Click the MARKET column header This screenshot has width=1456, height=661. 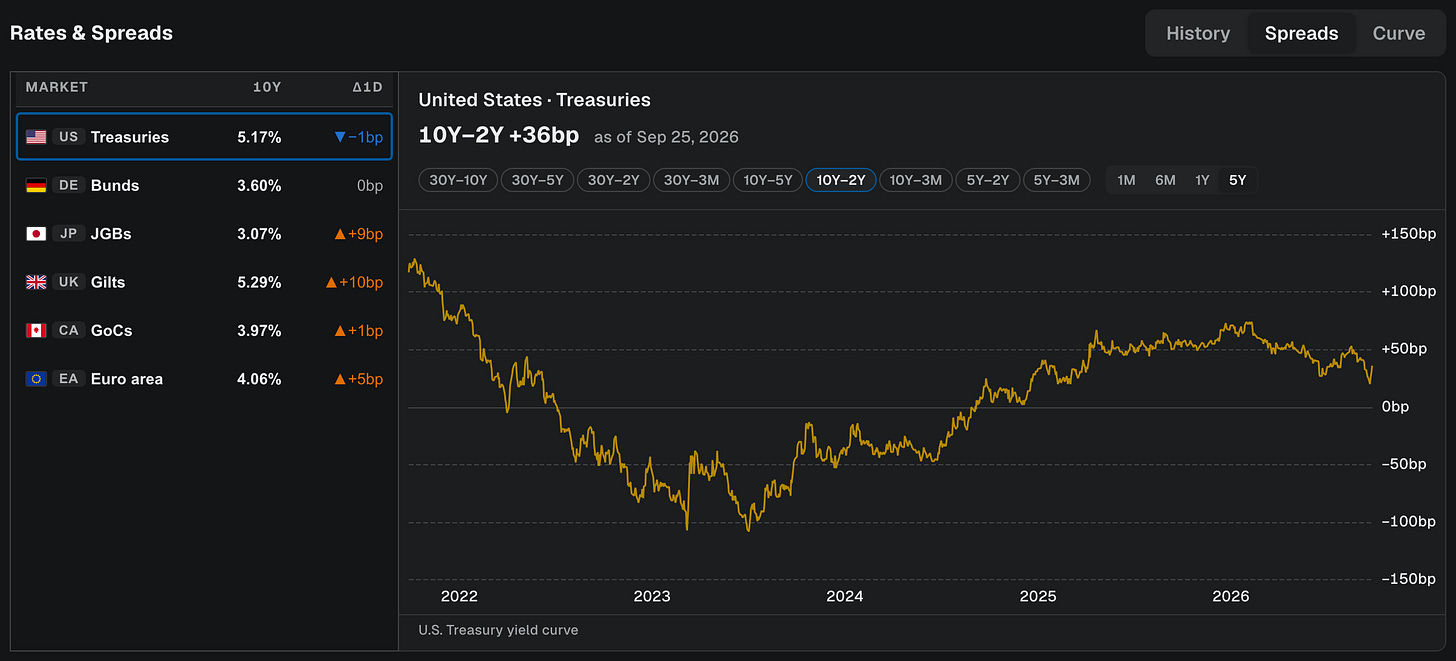pyautogui.click(x=57, y=87)
